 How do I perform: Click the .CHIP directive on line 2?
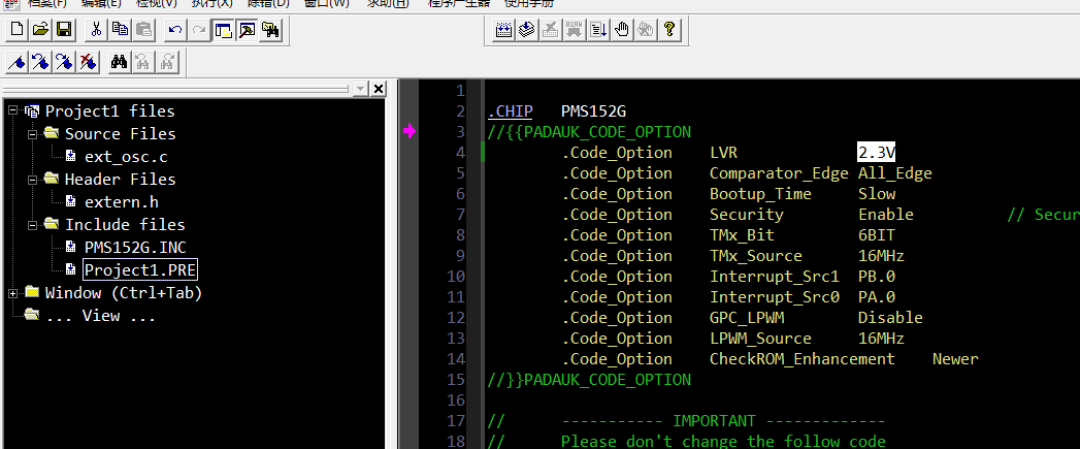click(x=510, y=111)
